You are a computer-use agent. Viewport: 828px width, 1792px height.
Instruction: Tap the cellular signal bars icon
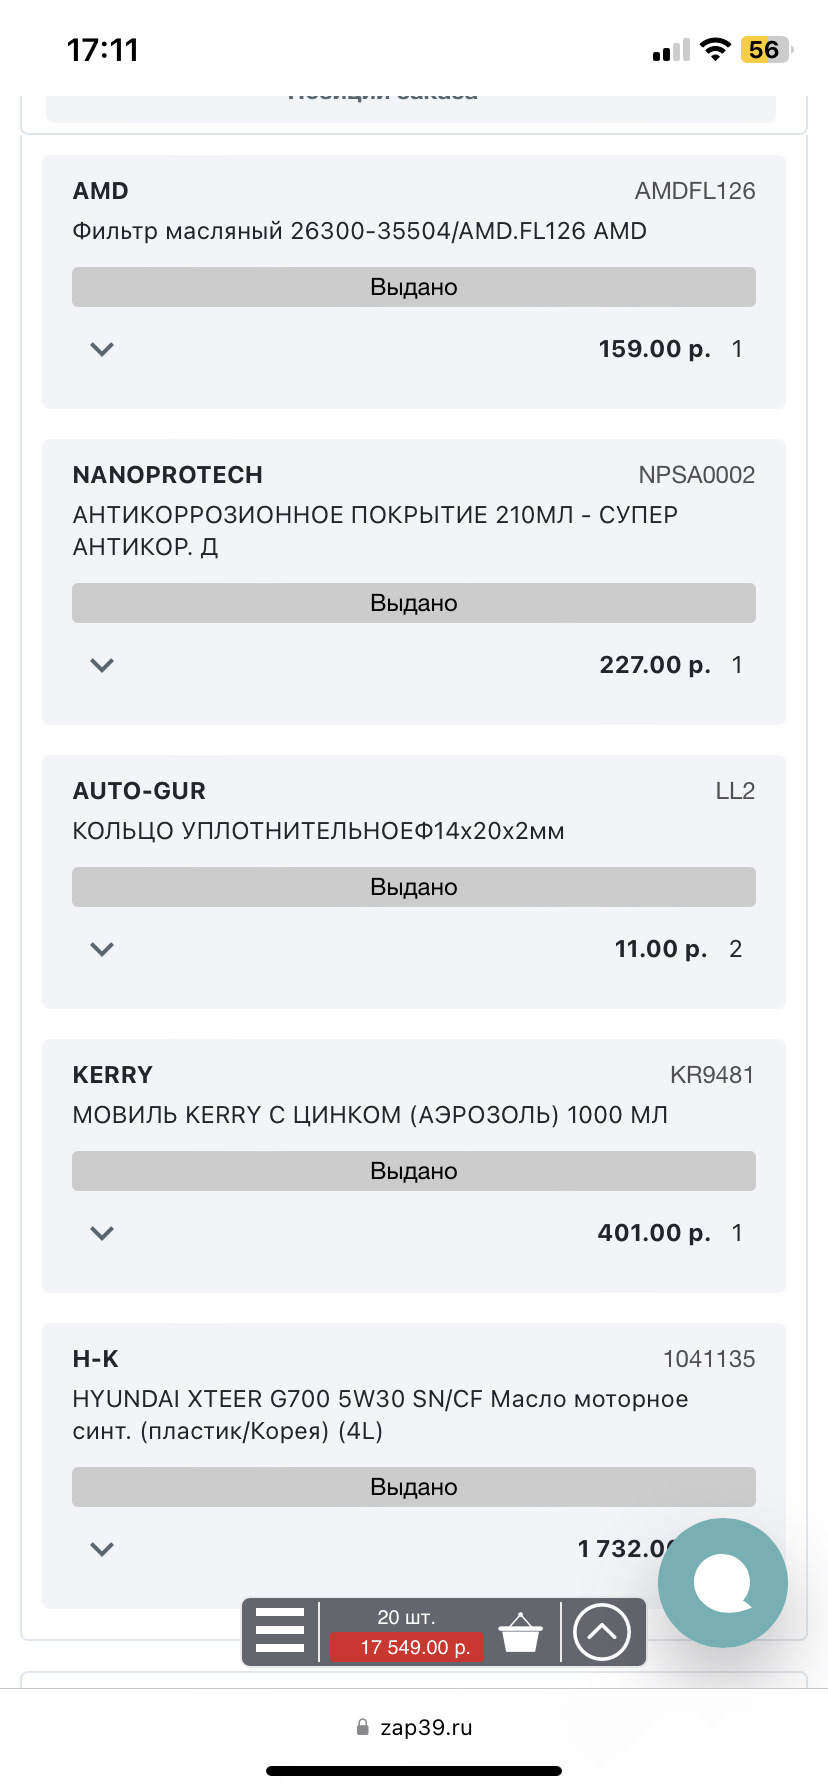[671, 51]
